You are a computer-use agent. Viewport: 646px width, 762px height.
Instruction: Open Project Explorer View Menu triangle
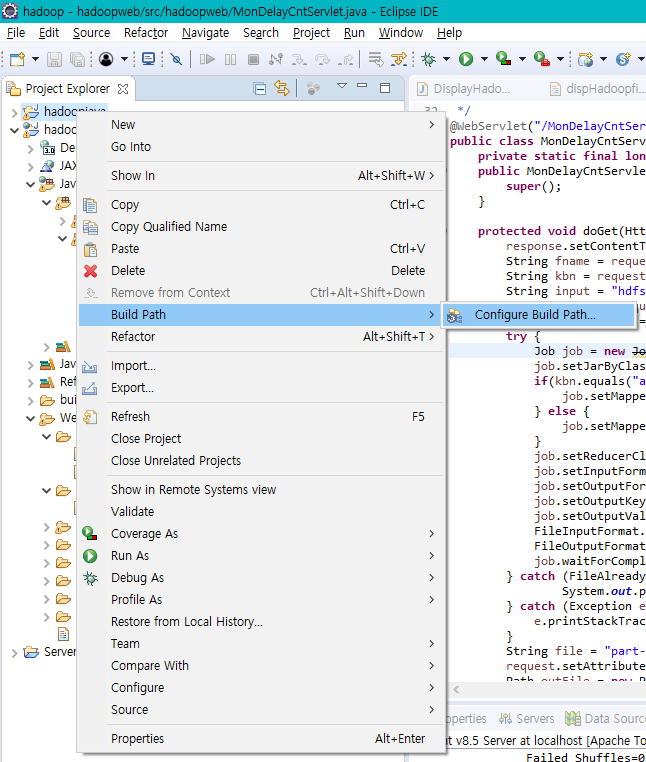point(342,86)
